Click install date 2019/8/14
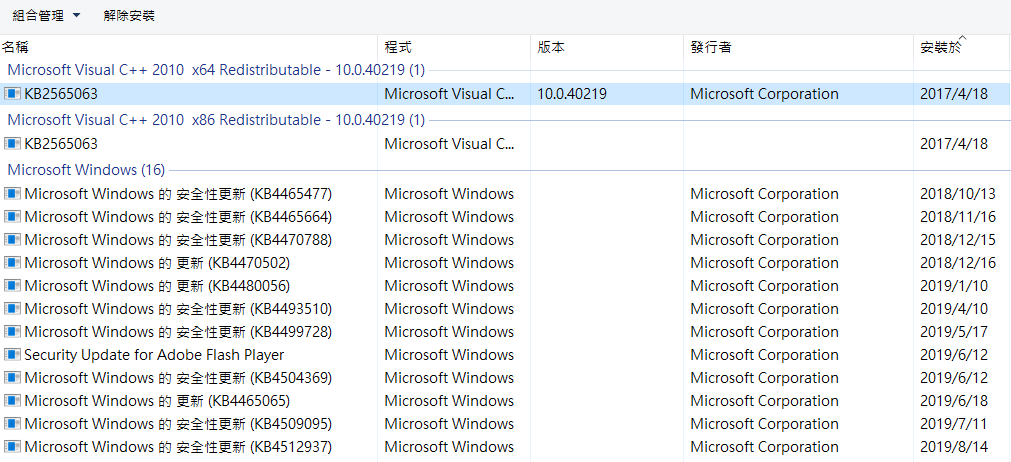The image size is (1011, 462). coord(954,447)
